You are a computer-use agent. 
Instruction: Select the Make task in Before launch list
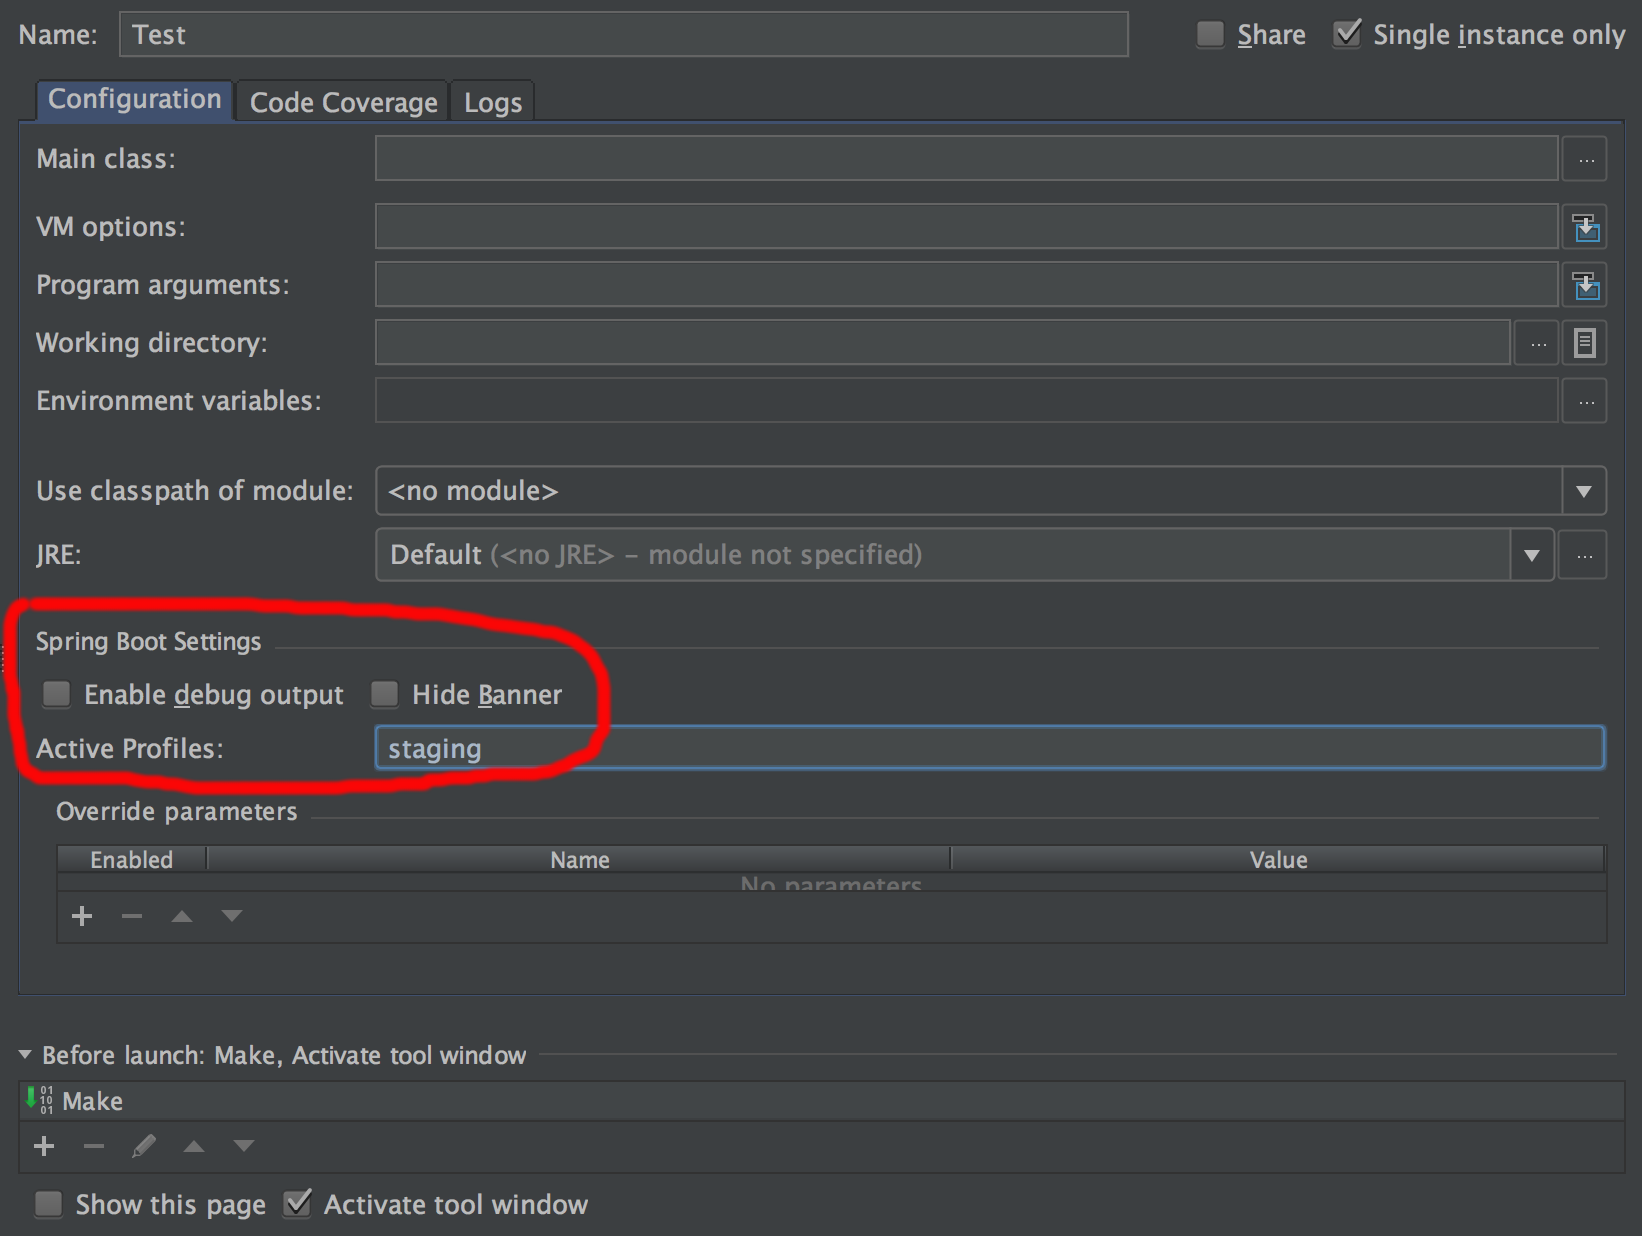coord(92,1101)
